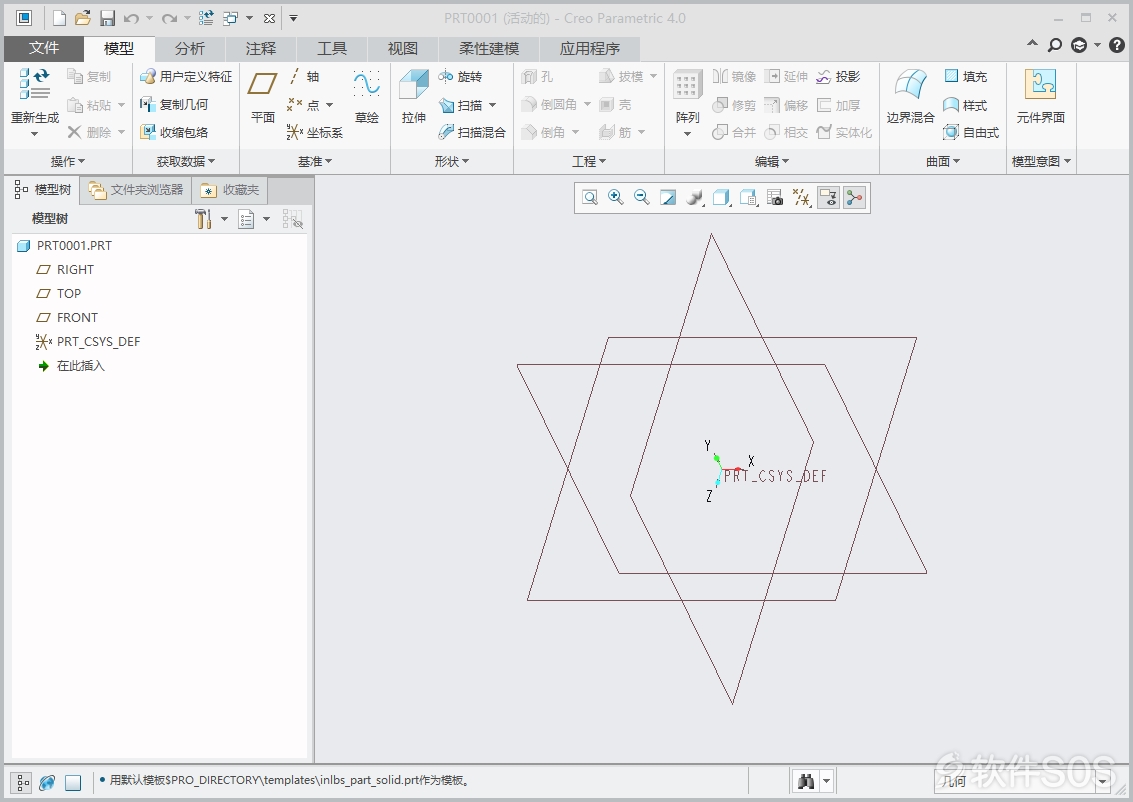Click Zoom Out magnifier icon
Viewport: 1133px width, 802px height.
pyautogui.click(x=642, y=197)
